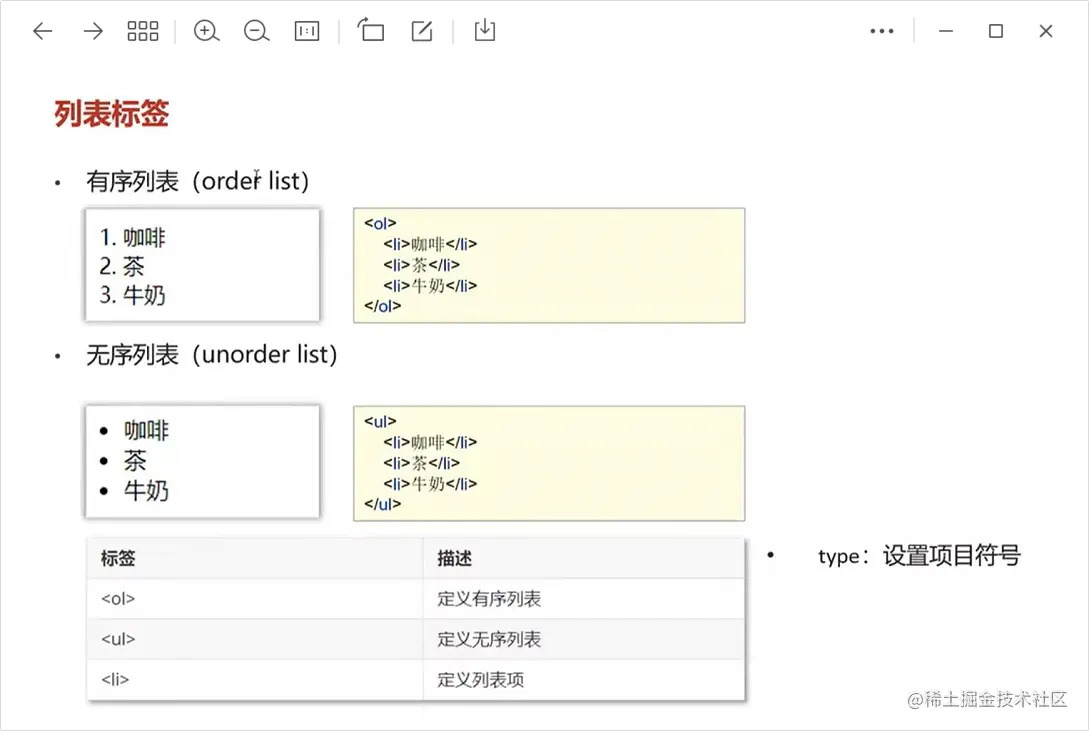Click <li>咖啡</li> in the ul code box
The image size is (1089, 731).
(x=430, y=442)
